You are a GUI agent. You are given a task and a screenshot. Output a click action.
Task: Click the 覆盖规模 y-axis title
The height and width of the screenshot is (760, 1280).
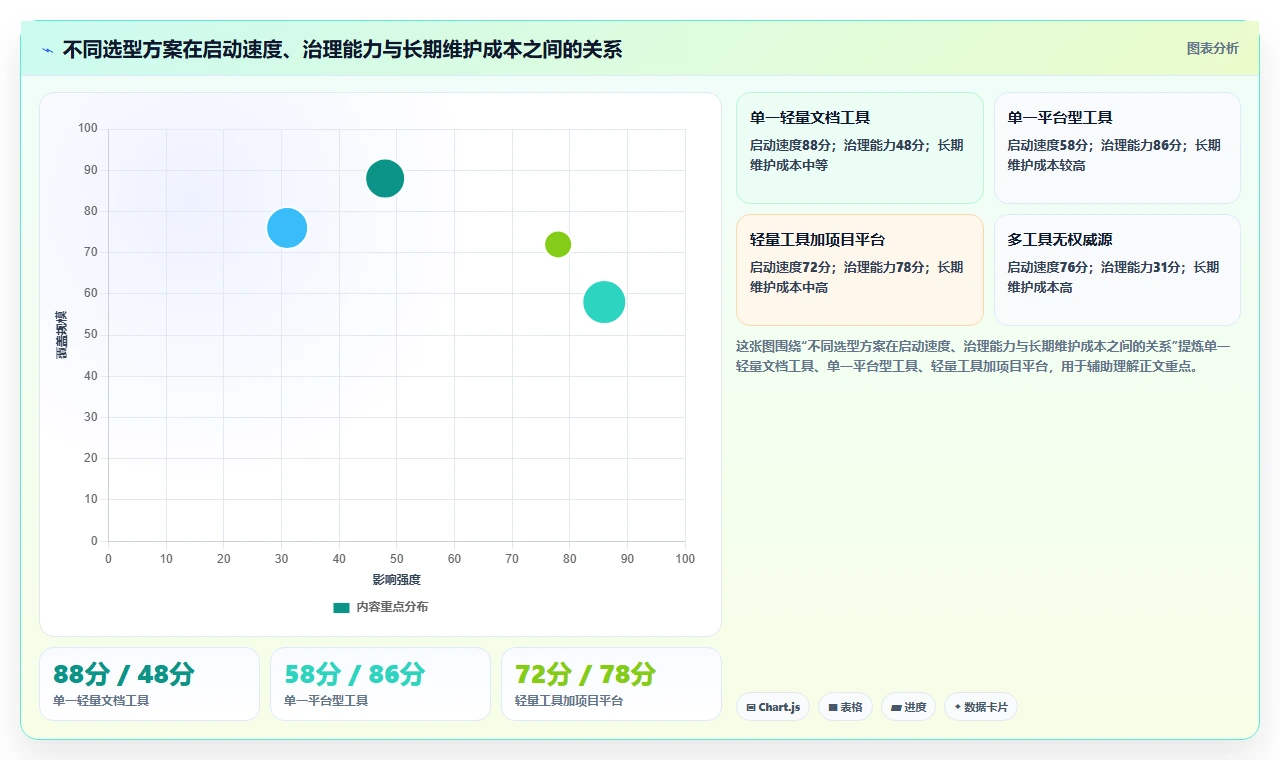[x=62, y=335]
